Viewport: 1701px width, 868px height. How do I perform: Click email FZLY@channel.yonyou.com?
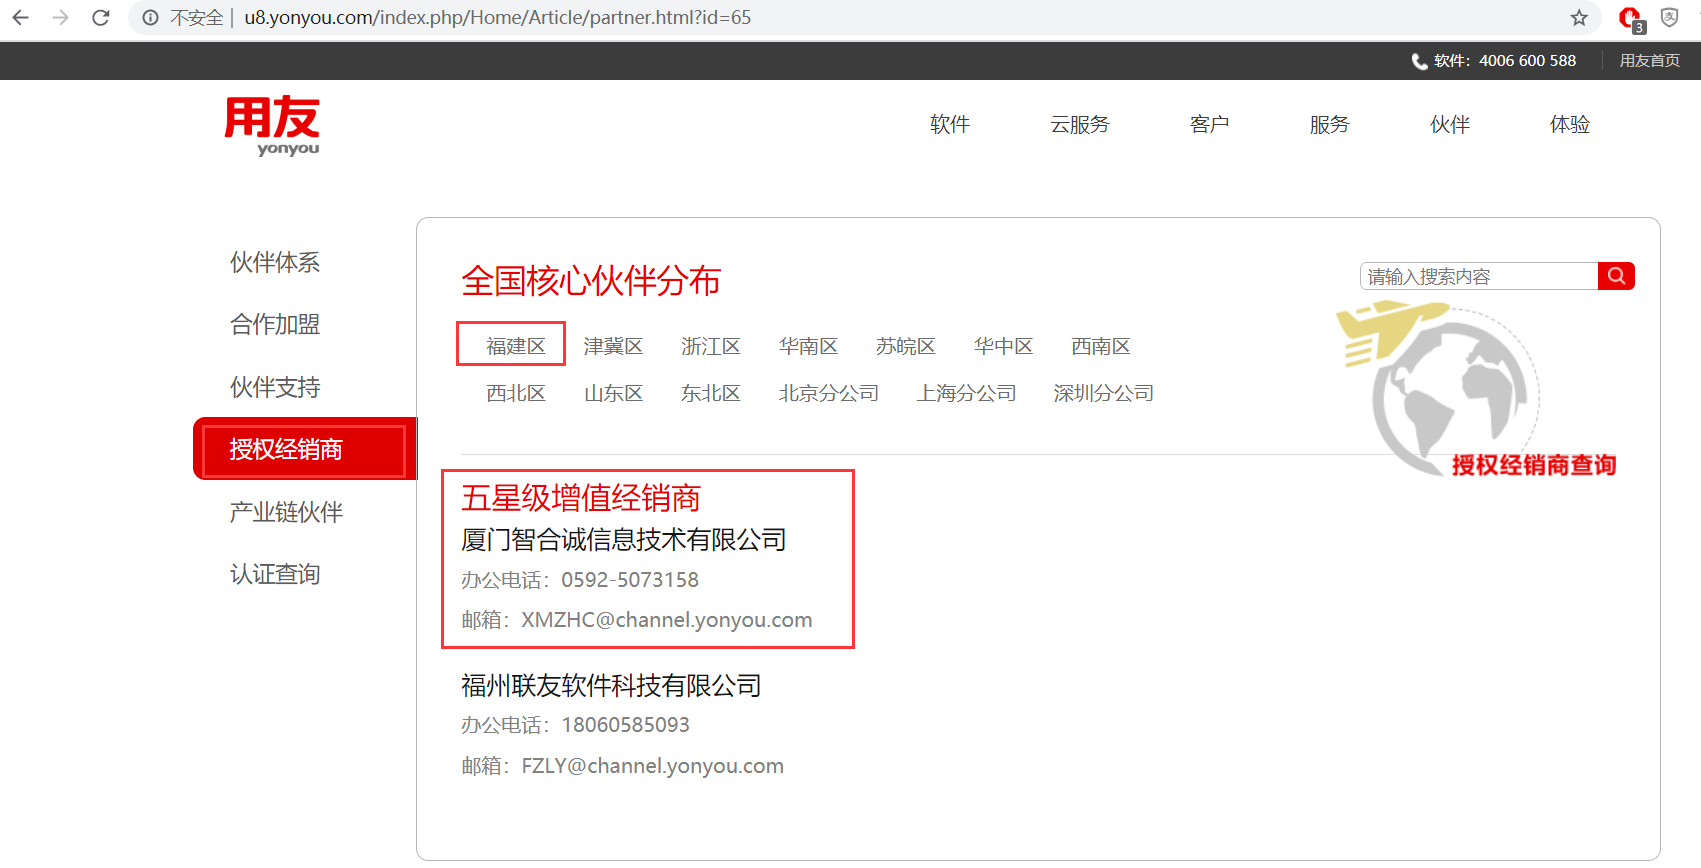pyautogui.click(x=652, y=766)
